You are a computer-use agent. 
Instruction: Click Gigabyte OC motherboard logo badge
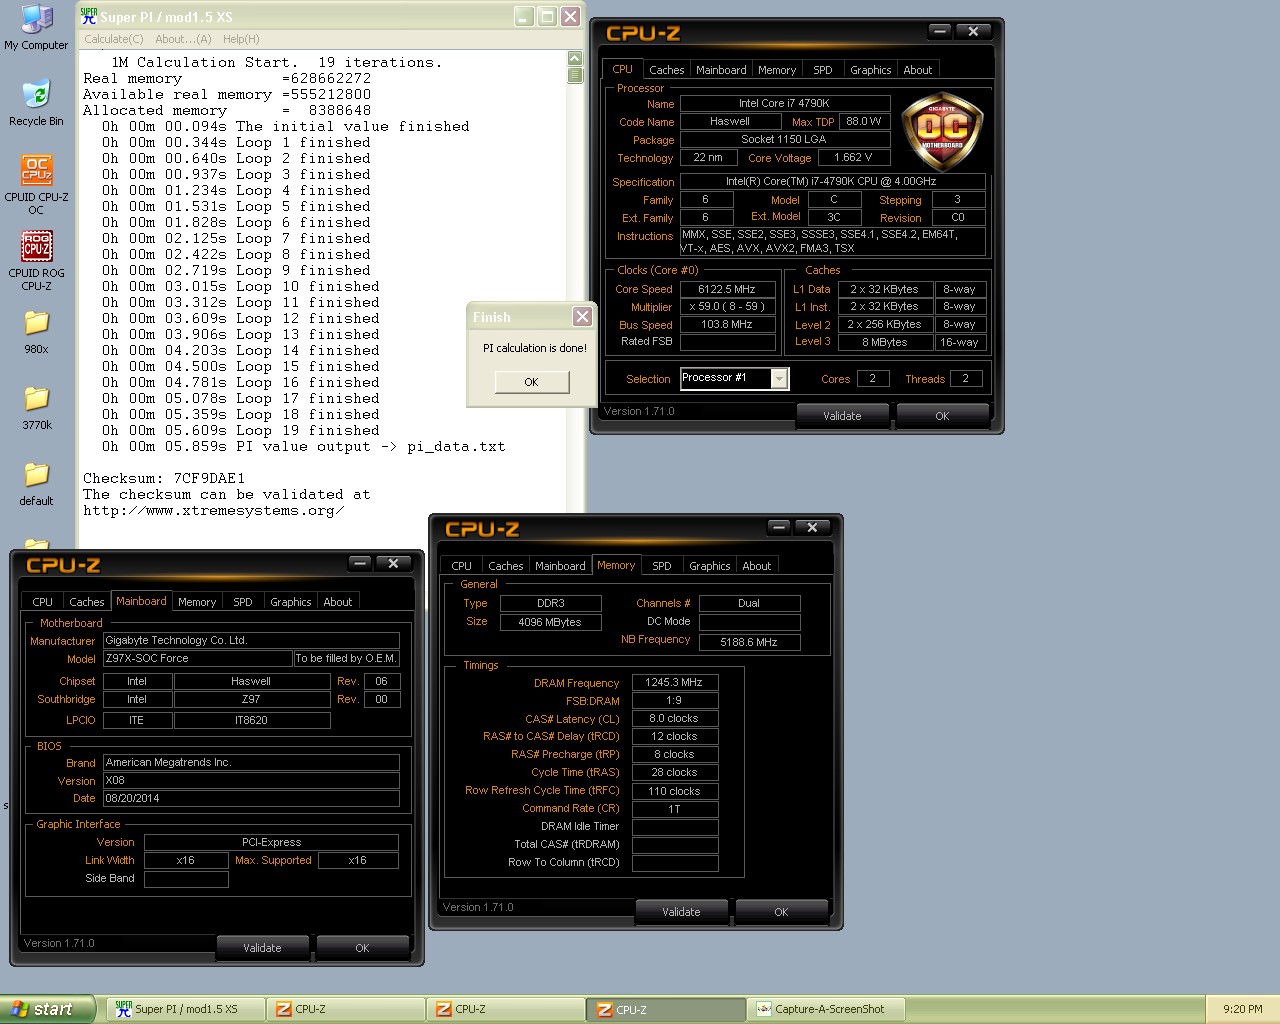[x=942, y=131]
